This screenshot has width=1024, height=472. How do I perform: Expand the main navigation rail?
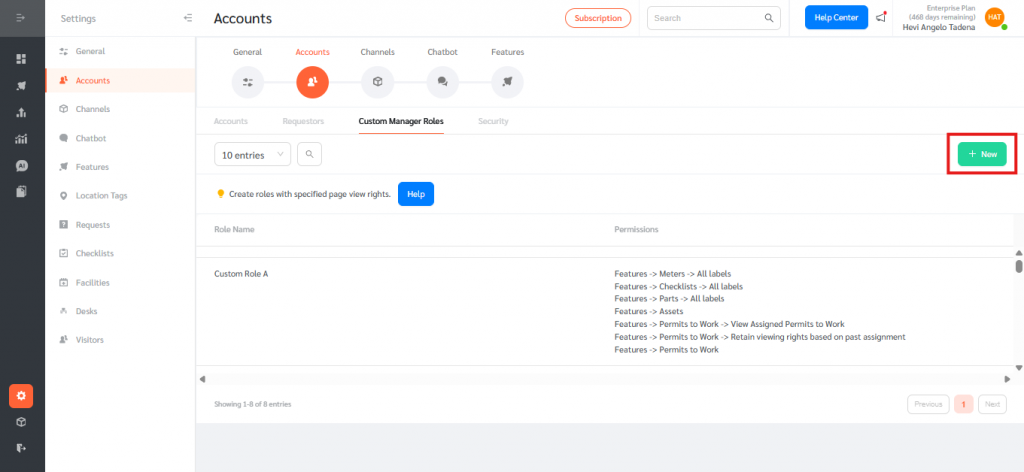(21, 18)
